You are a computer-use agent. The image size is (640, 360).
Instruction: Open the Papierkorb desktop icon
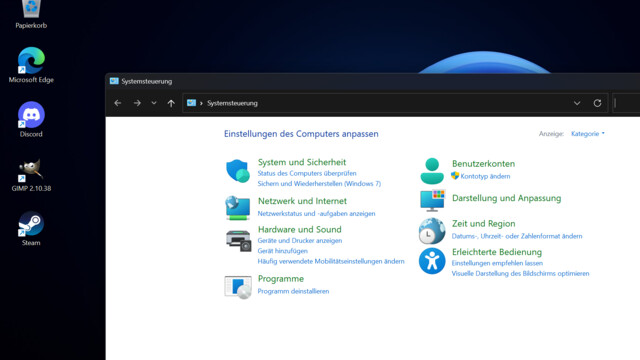pos(31,14)
